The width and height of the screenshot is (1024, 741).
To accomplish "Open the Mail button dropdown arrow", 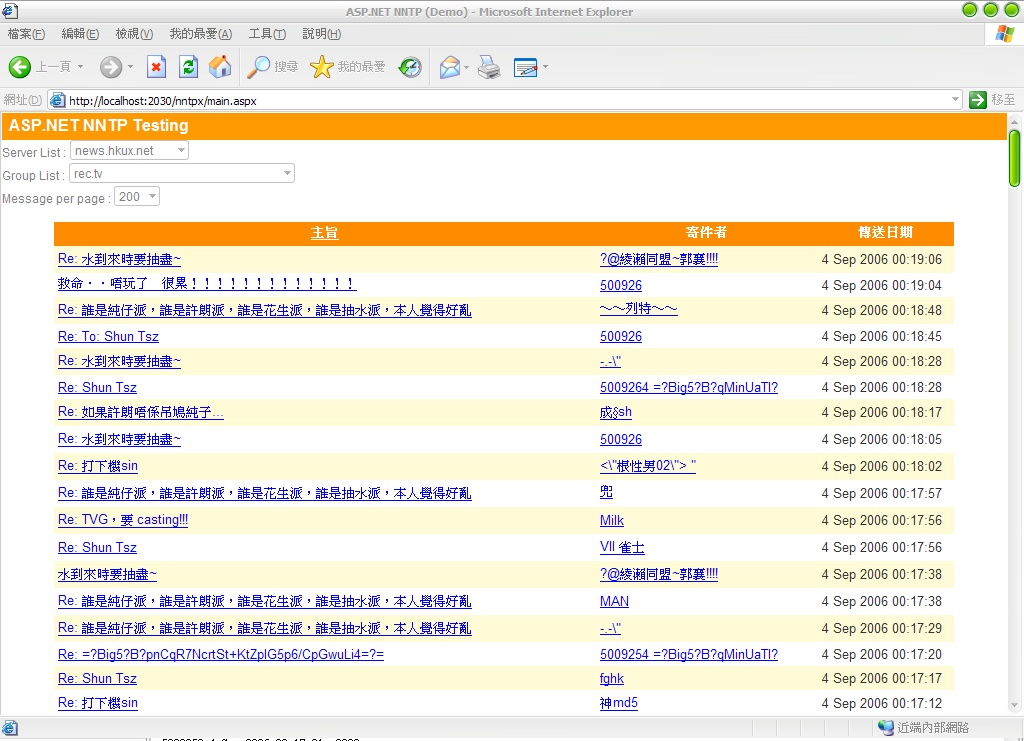I will 466,67.
